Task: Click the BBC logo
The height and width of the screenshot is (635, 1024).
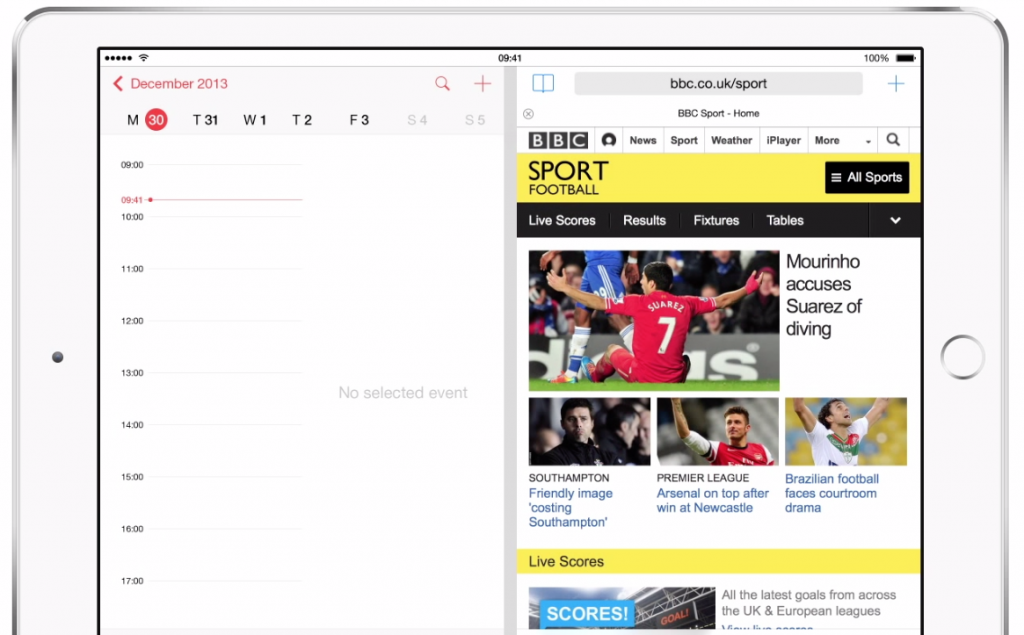Action: [558, 140]
